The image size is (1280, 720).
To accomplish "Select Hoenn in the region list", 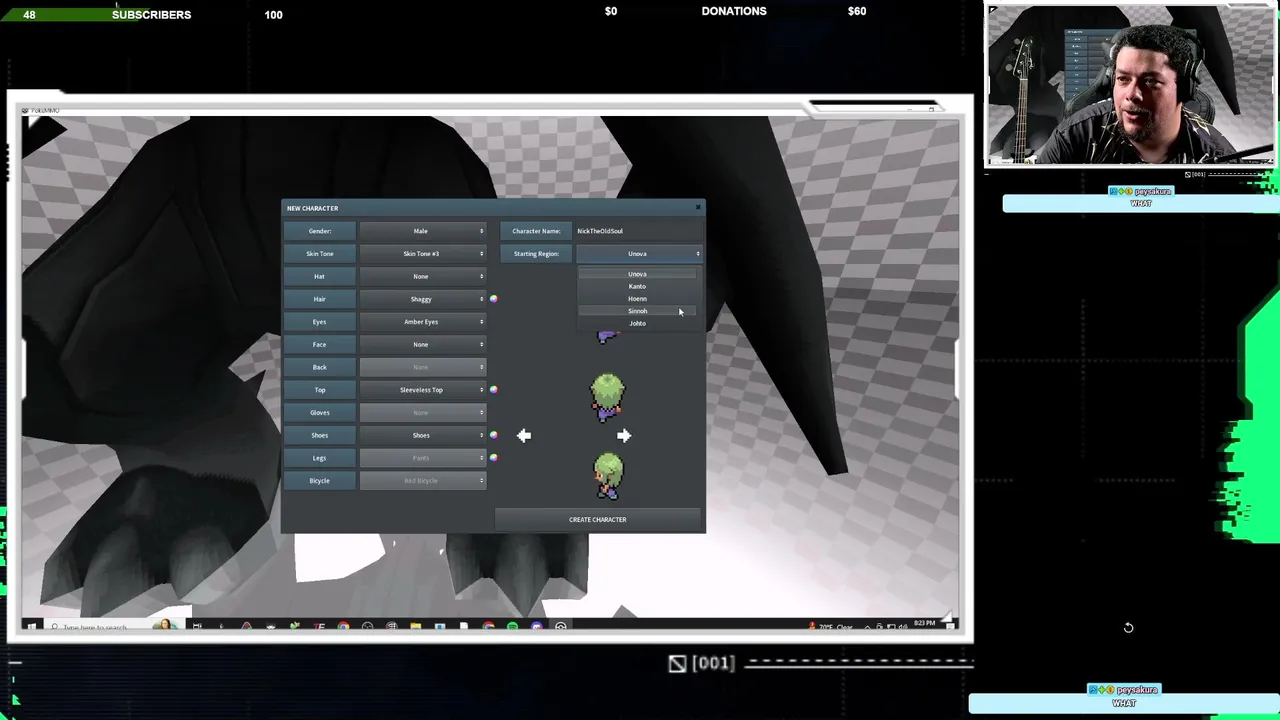I will click(637, 299).
